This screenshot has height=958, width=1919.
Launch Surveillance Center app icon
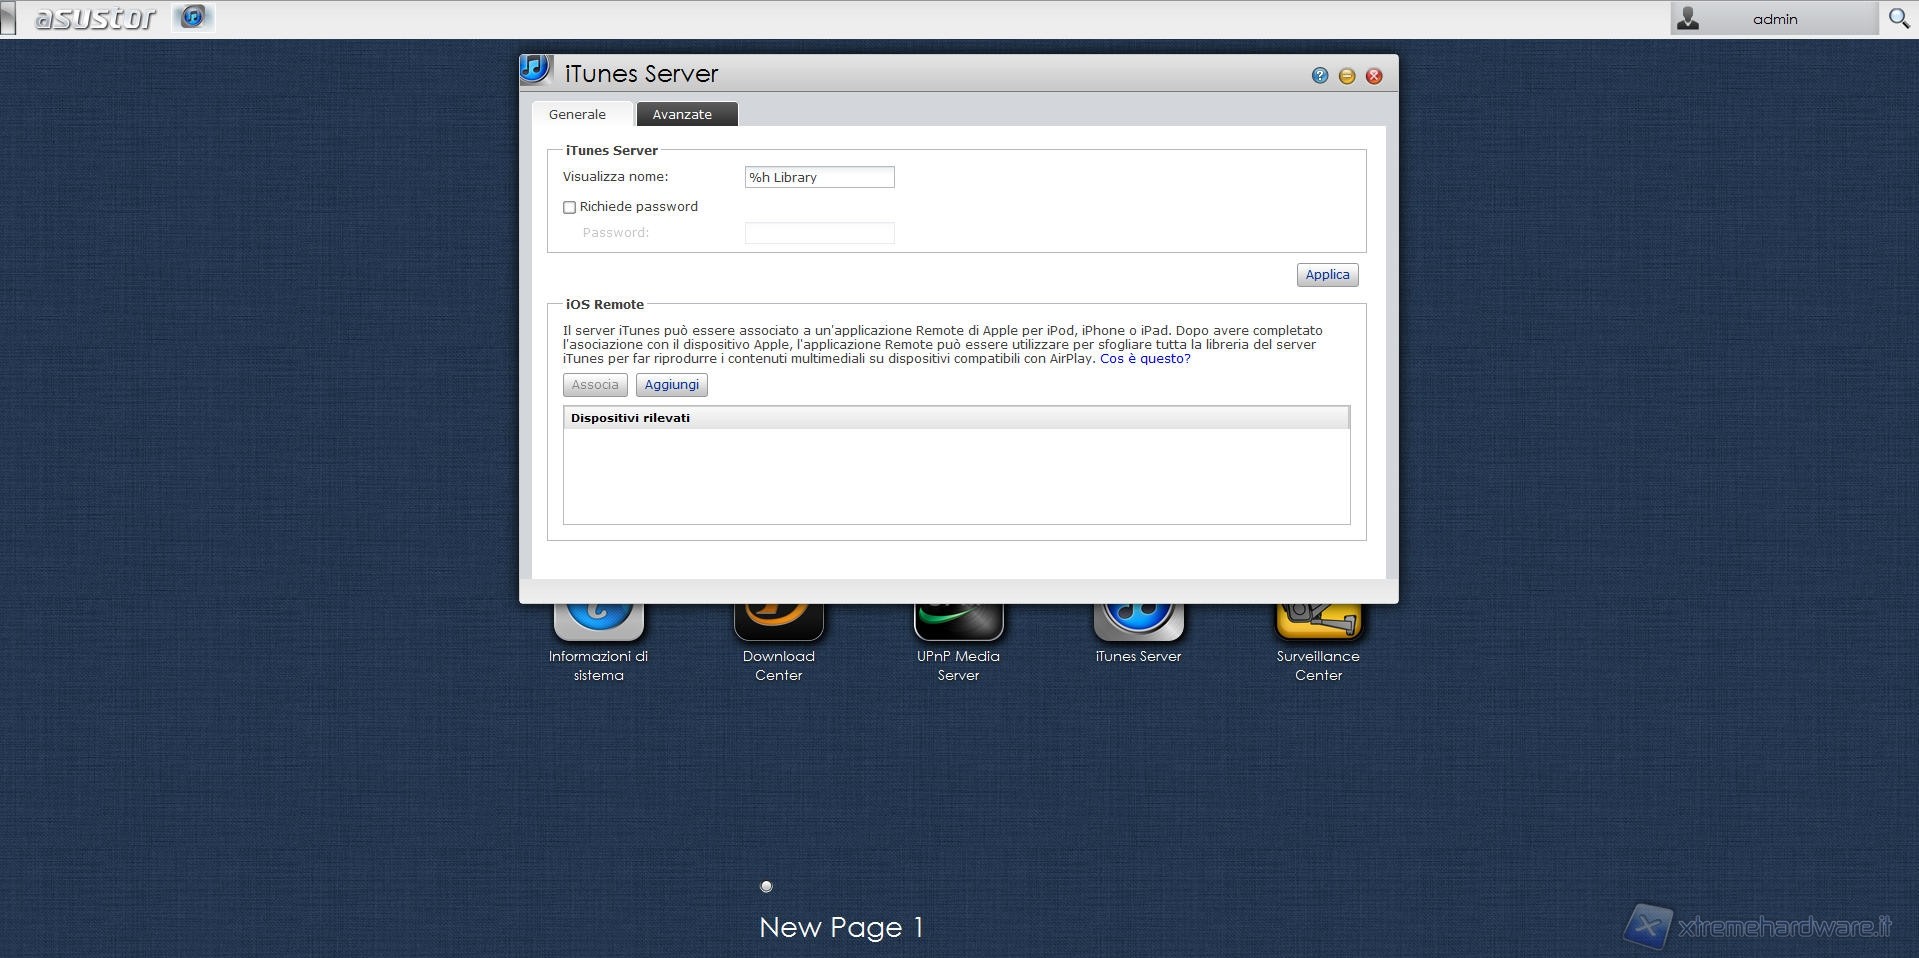pos(1318,622)
